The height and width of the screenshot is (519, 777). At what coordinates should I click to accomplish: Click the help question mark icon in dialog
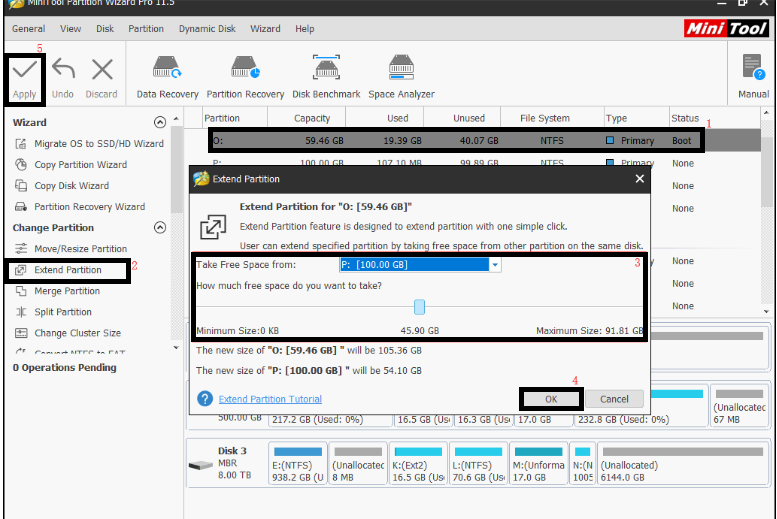coord(205,399)
